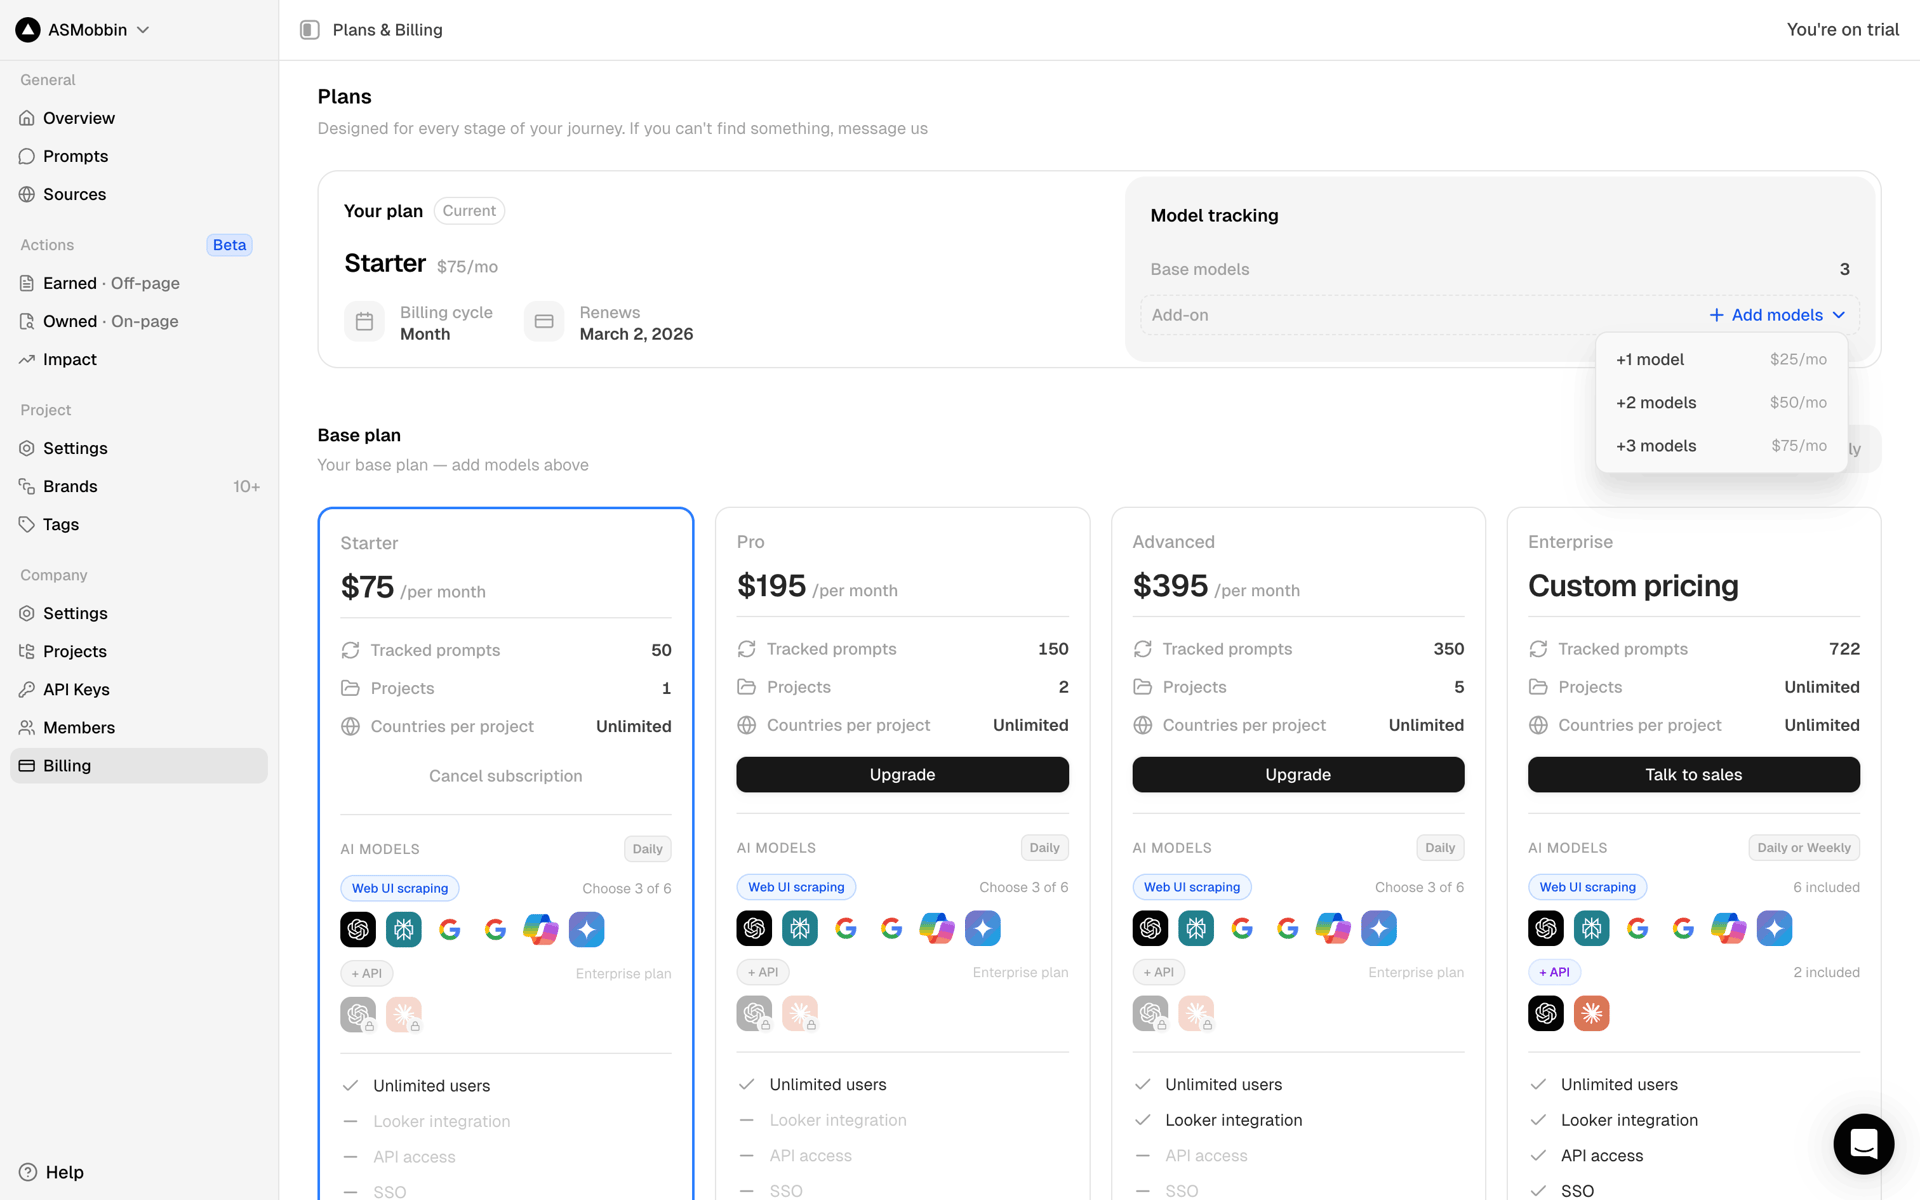Select the Copilot model icon in Advanced plan
Viewport: 1920px width, 1200px height.
pos(1333,929)
